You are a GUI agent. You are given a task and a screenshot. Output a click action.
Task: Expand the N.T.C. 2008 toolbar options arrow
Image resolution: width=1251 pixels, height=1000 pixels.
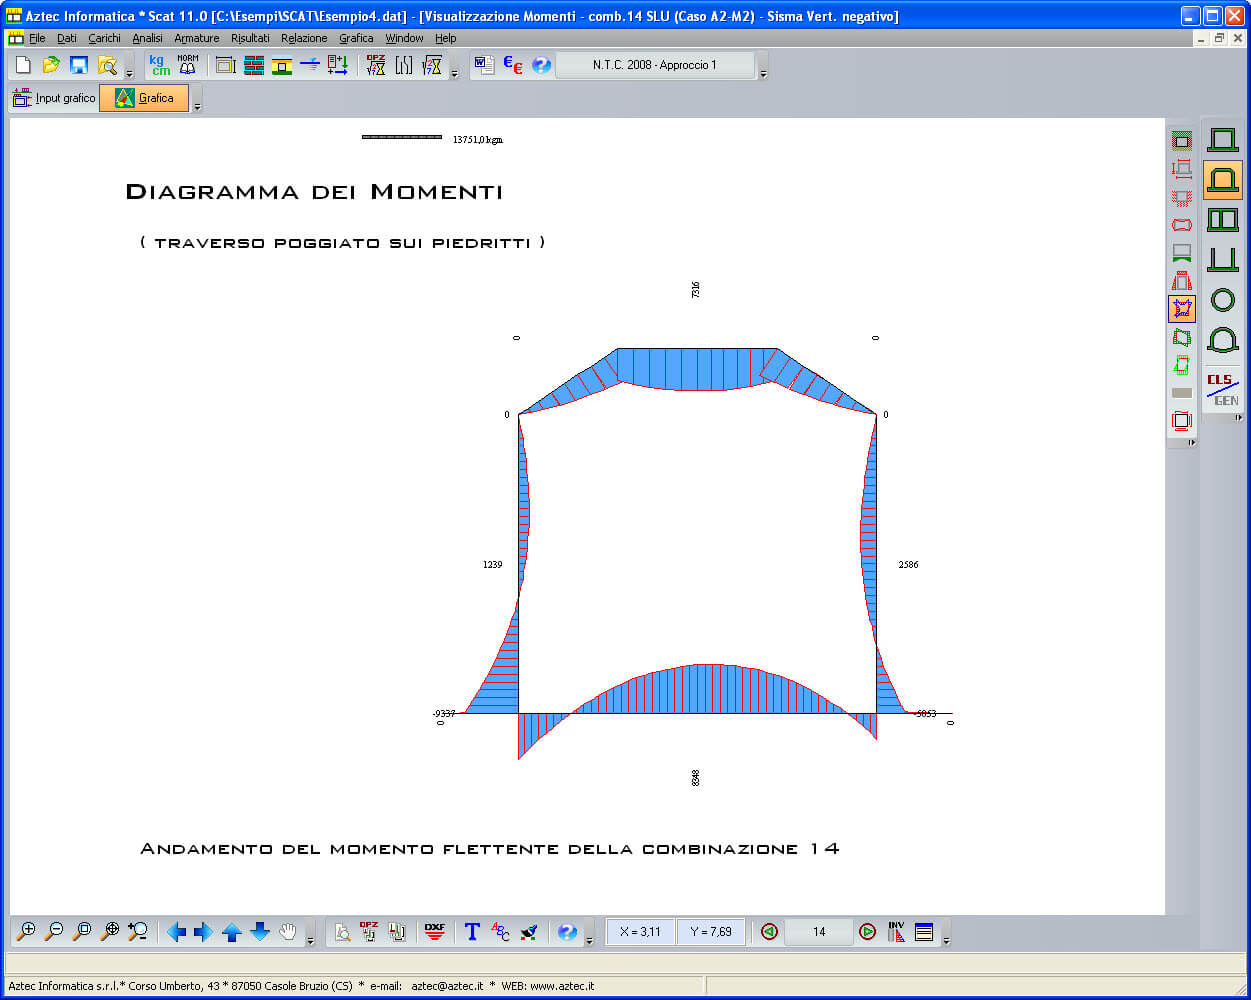pyautogui.click(x=763, y=74)
